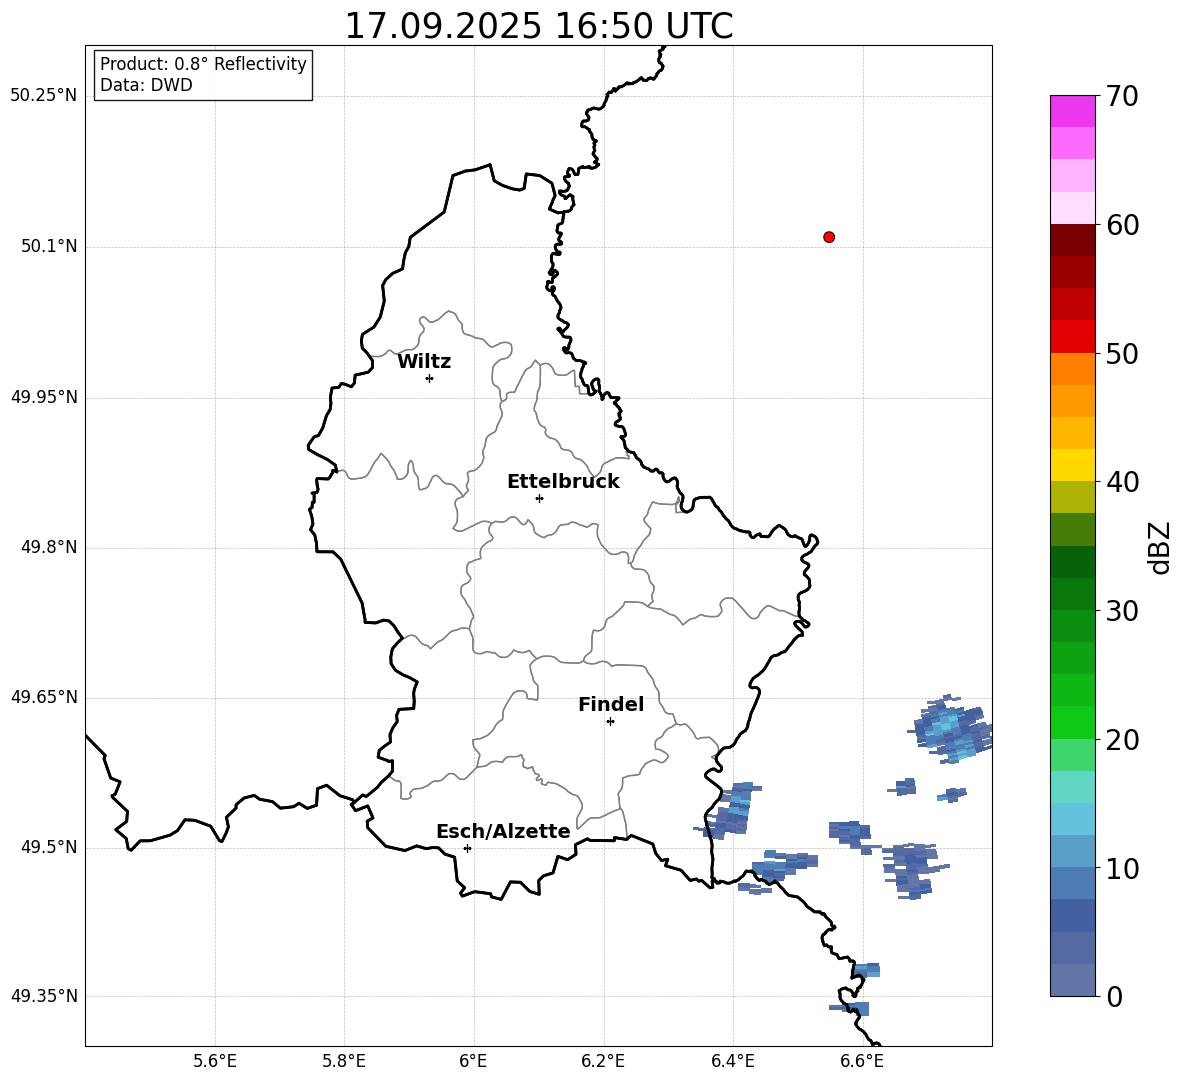Click the 70 tick label on colorbar

(1122, 96)
